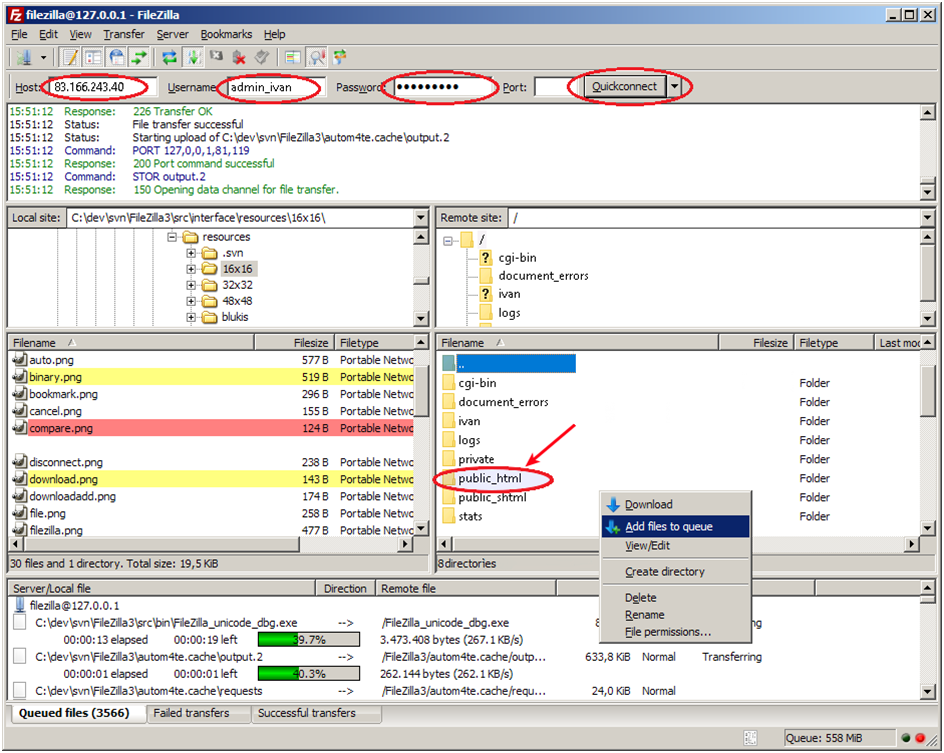Open the Transfer menu

pos(123,34)
